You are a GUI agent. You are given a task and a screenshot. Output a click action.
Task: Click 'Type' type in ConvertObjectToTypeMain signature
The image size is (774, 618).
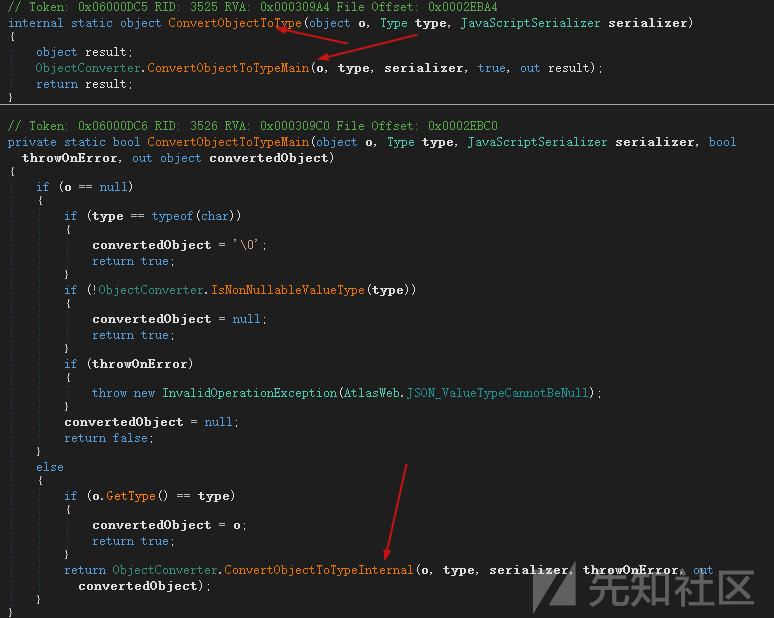click(x=401, y=142)
